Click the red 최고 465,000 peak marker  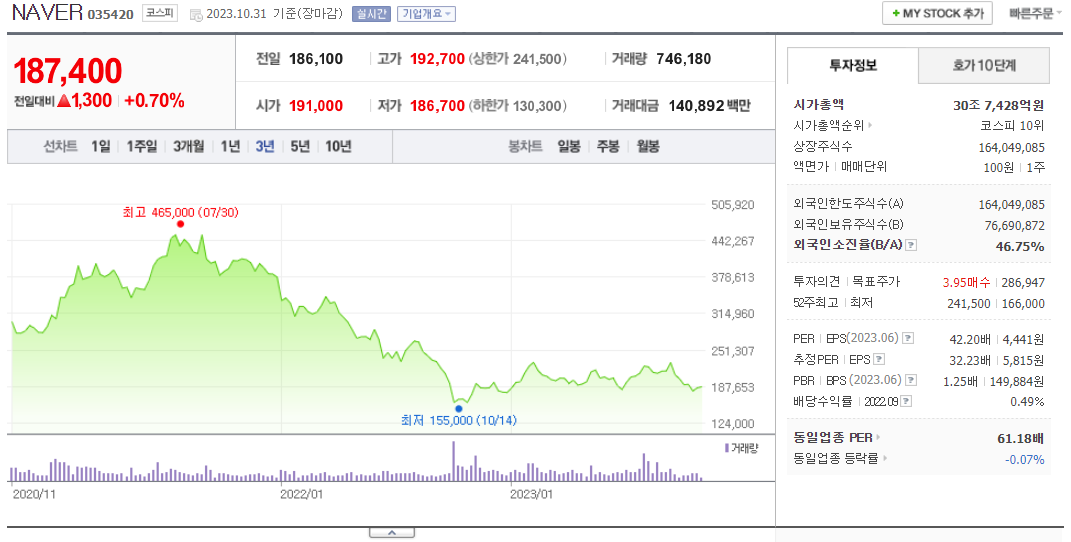coord(180,224)
